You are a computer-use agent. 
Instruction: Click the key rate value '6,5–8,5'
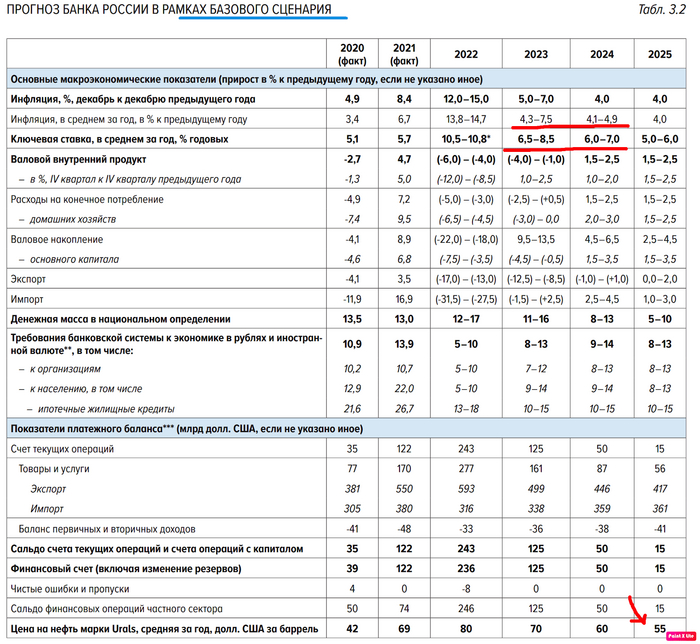tap(536, 139)
